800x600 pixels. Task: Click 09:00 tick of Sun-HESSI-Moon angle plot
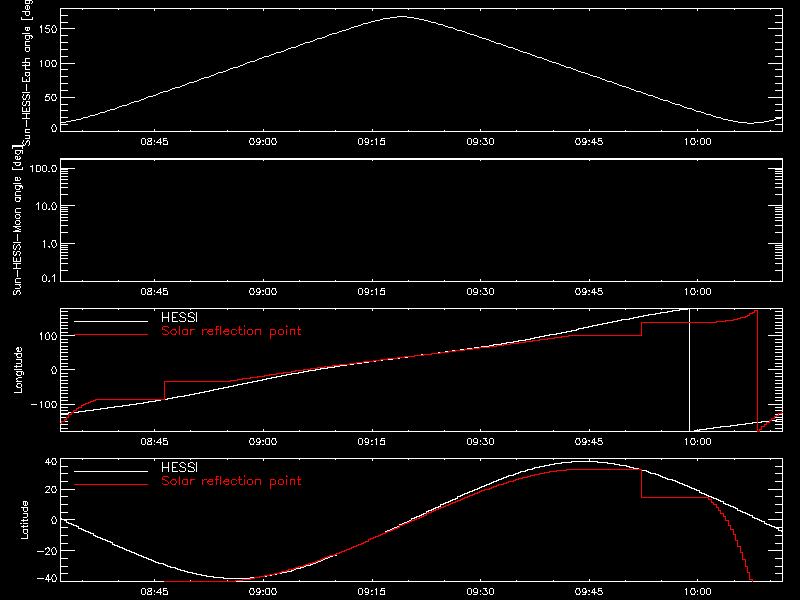[x=263, y=292]
